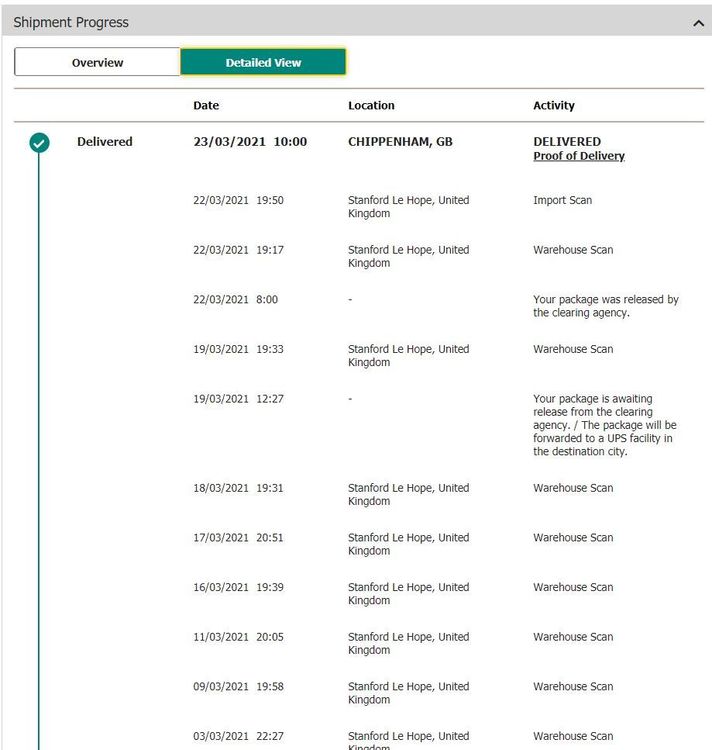The image size is (712, 750).
Task: Select the package released by clearing agency message
Action: (605, 306)
